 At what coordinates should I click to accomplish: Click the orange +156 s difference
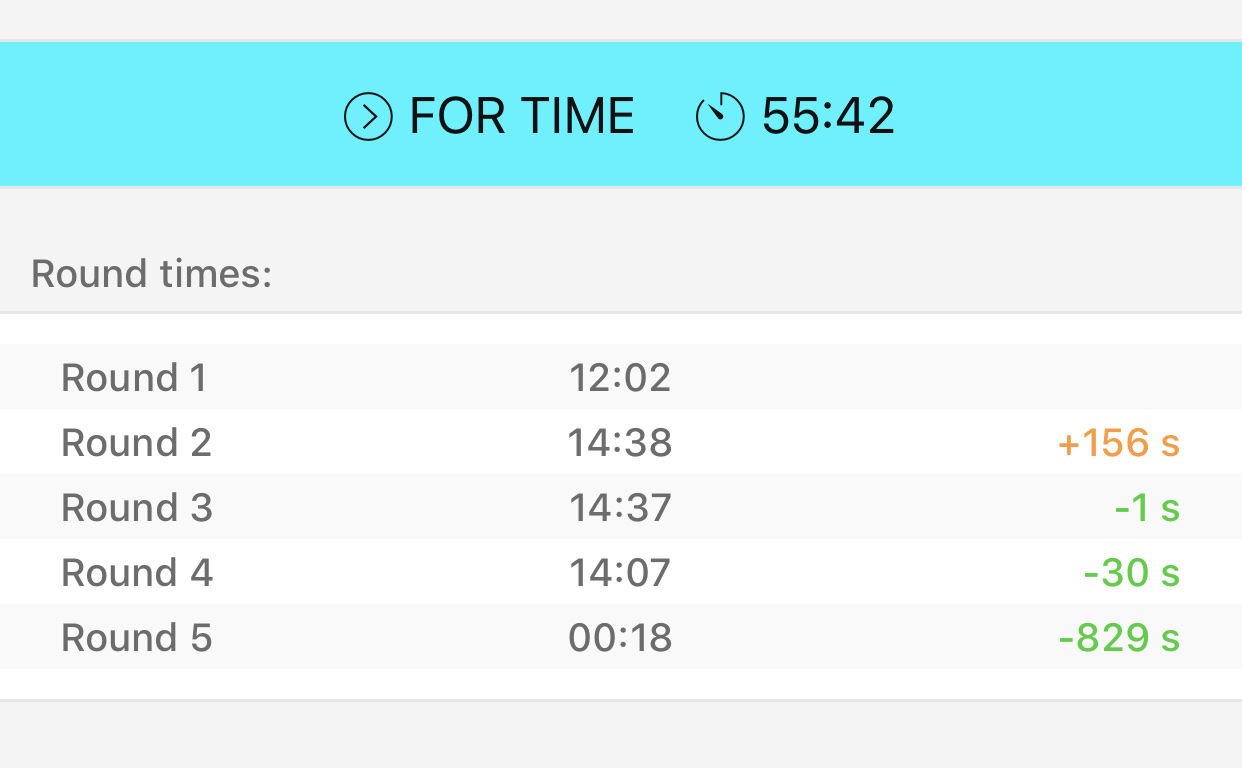[x=1119, y=443]
